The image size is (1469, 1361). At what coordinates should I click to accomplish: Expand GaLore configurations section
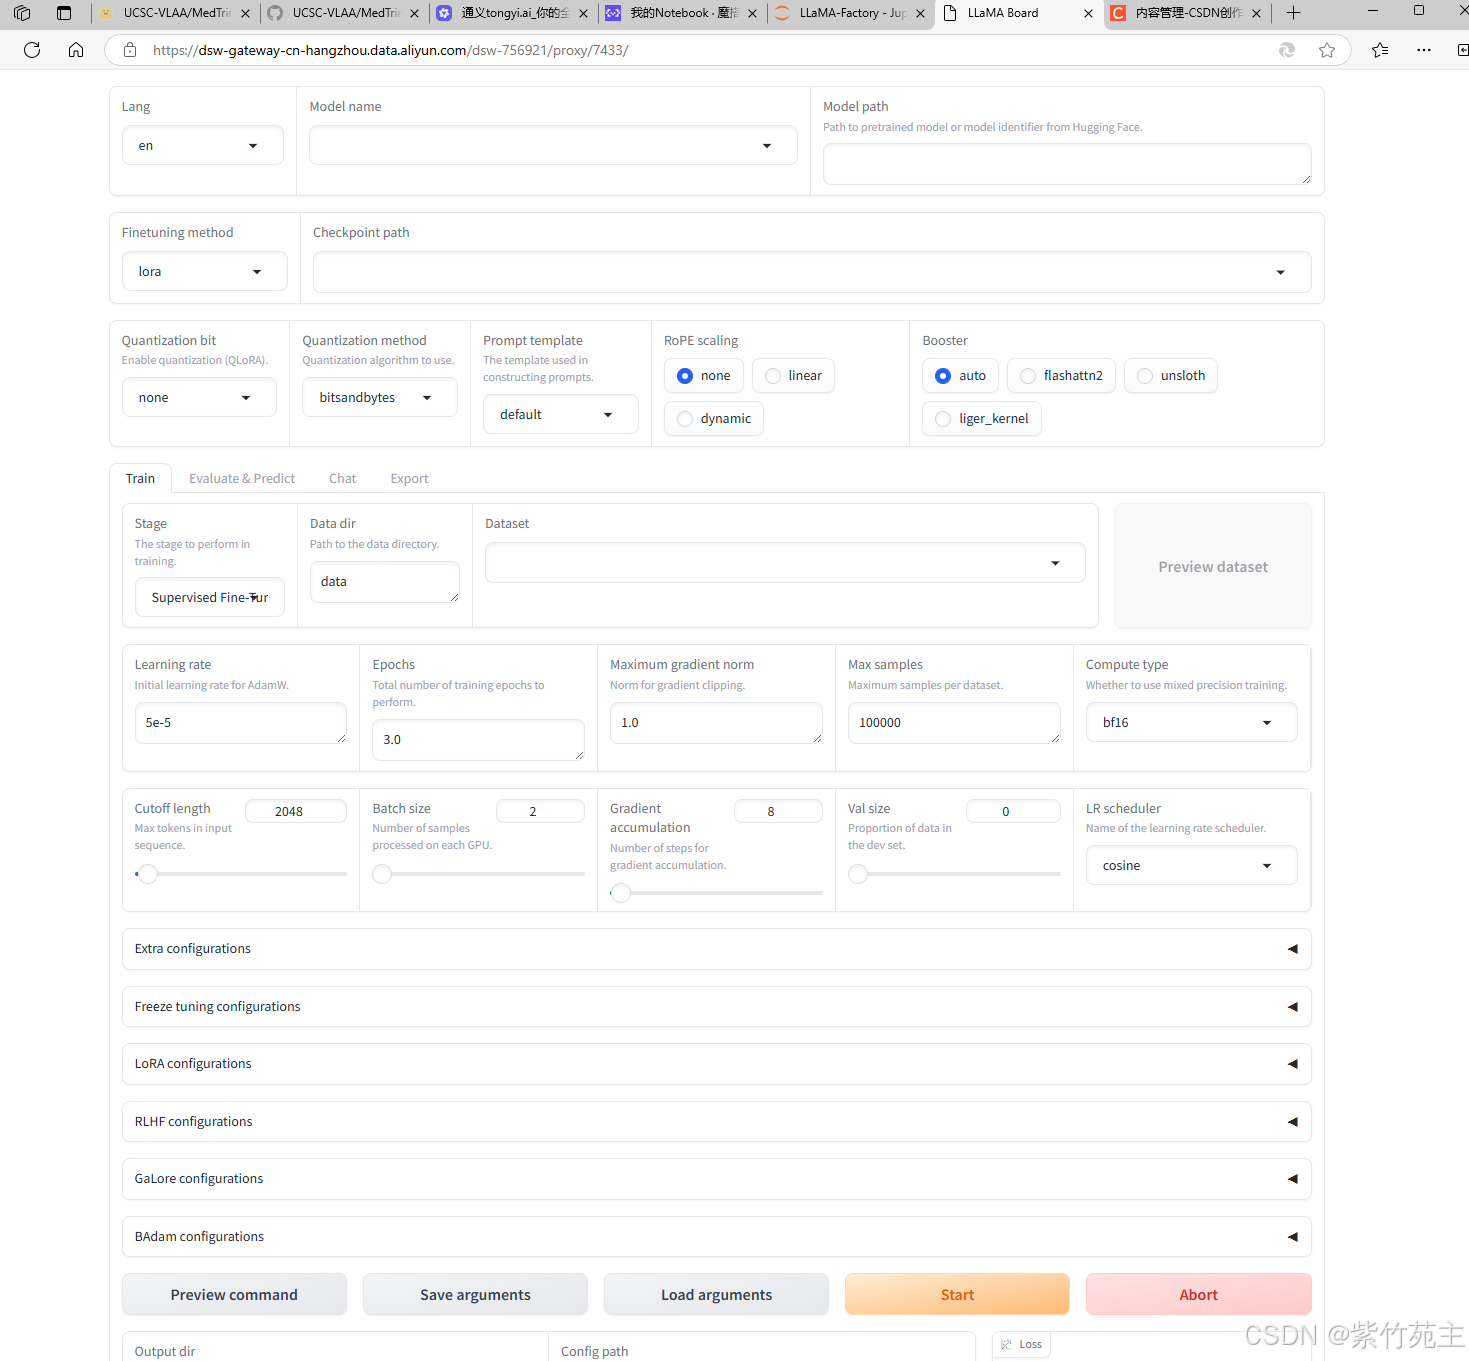point(716,1179)
